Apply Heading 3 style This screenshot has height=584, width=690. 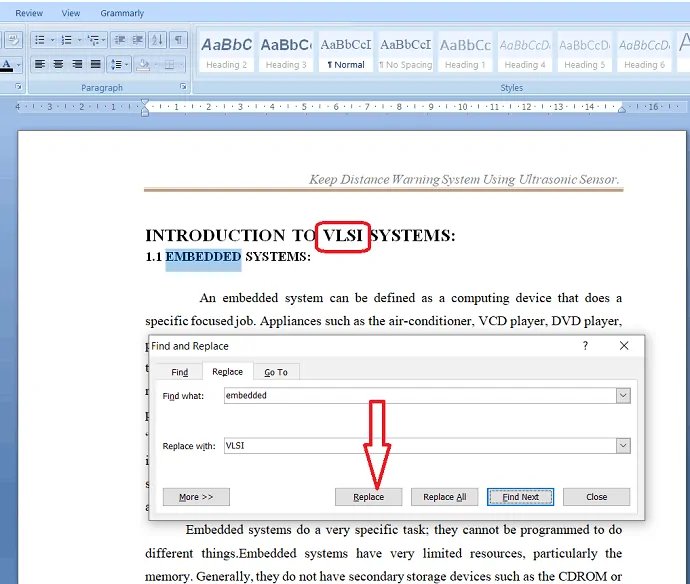(286, 53)
